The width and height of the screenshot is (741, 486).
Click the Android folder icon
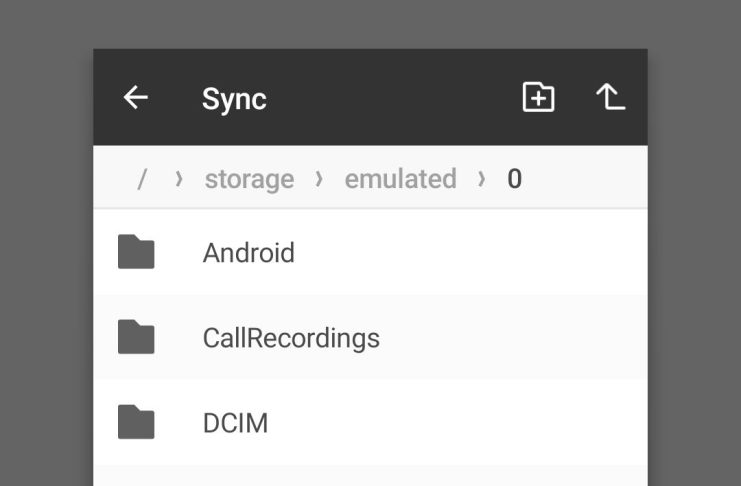[136, 252]
